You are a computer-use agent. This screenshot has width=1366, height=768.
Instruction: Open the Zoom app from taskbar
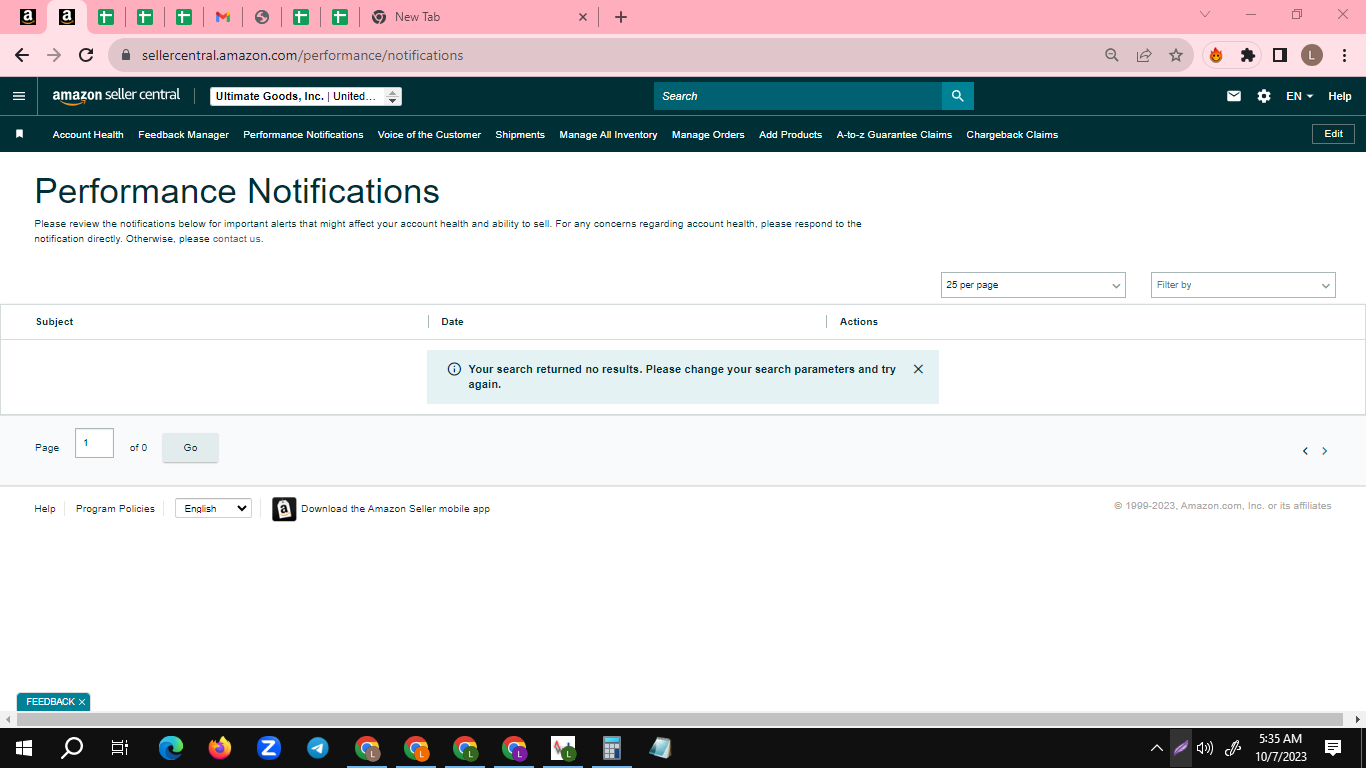pyautogui.click(x=268, y=748)
